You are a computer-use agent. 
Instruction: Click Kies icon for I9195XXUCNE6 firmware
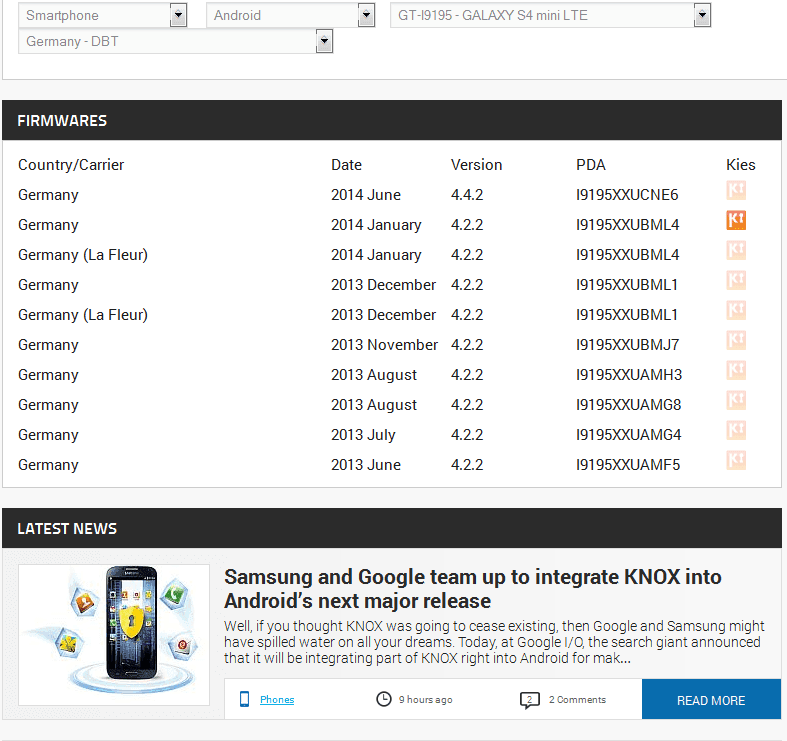pos(736,190)
